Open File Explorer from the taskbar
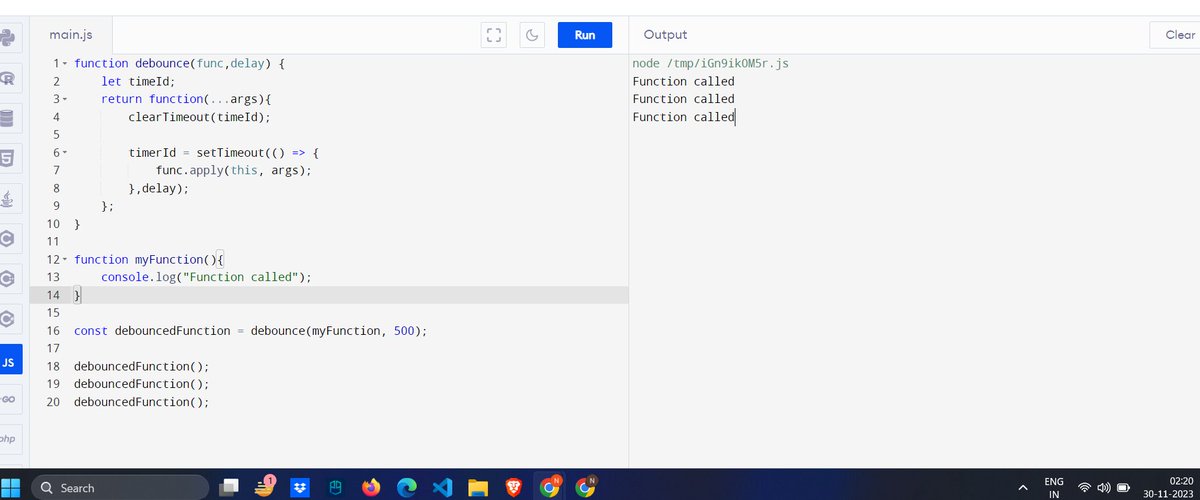Viewport: 1200px width, 500px height. (477, 487)
